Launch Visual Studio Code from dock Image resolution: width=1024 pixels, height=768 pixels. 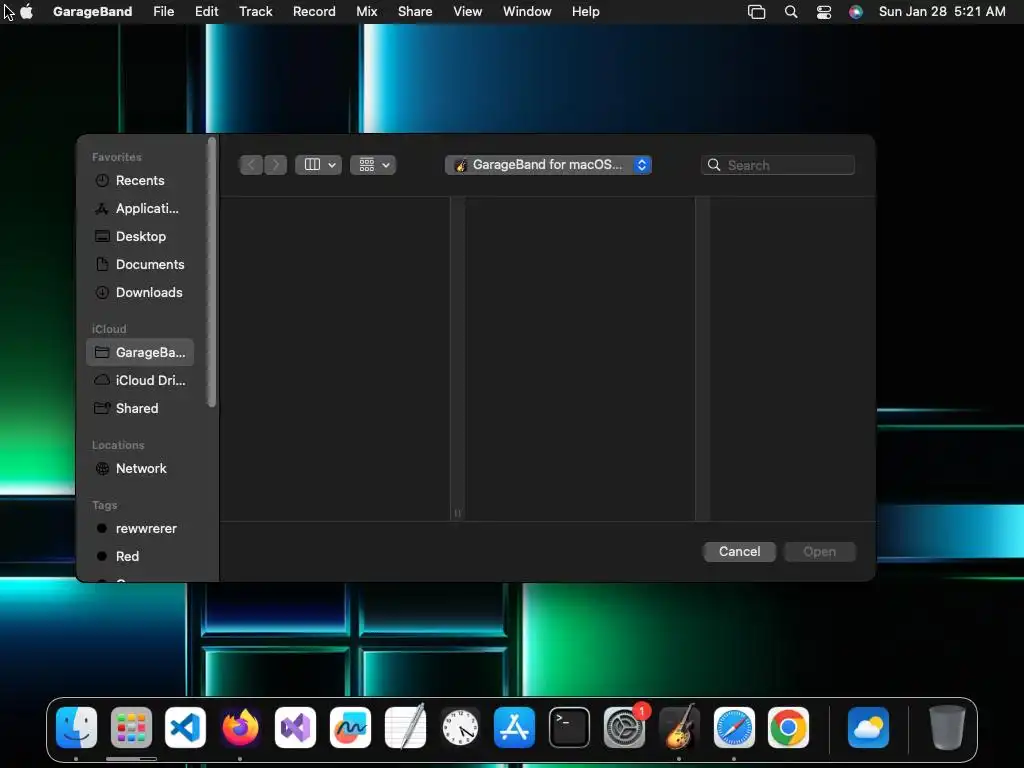185,727
